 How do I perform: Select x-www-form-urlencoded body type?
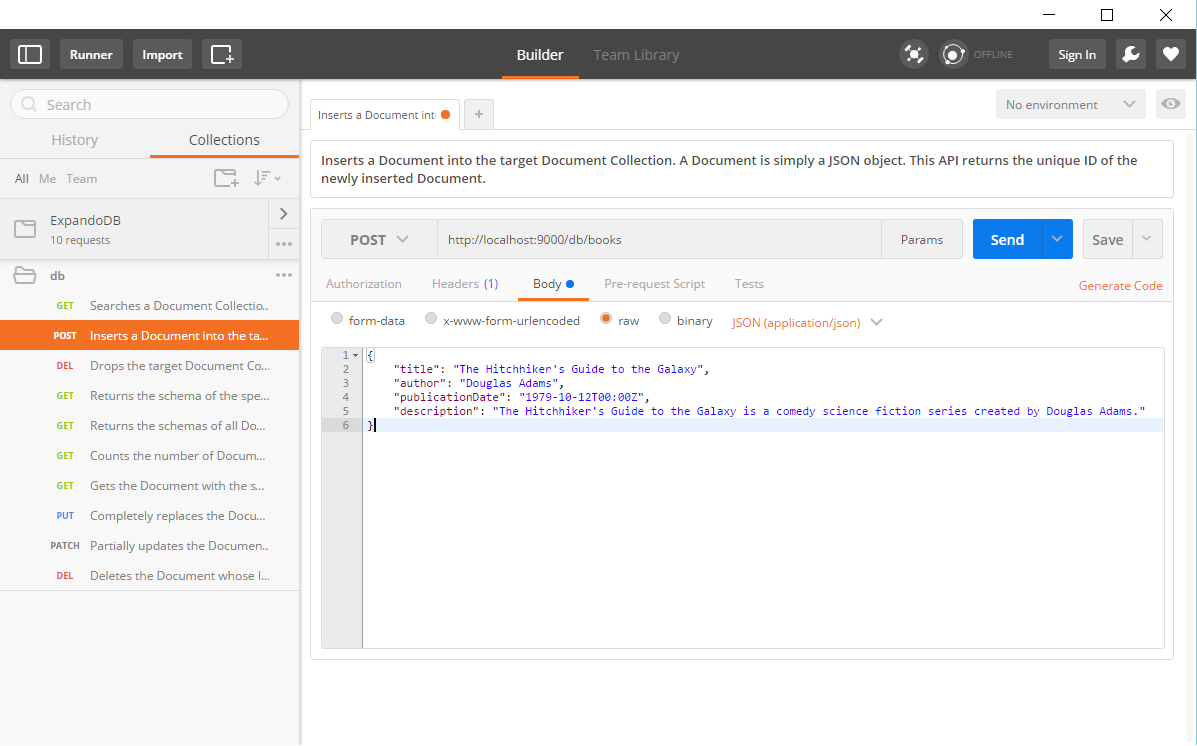pyautogui.click(x=431, y=319)
